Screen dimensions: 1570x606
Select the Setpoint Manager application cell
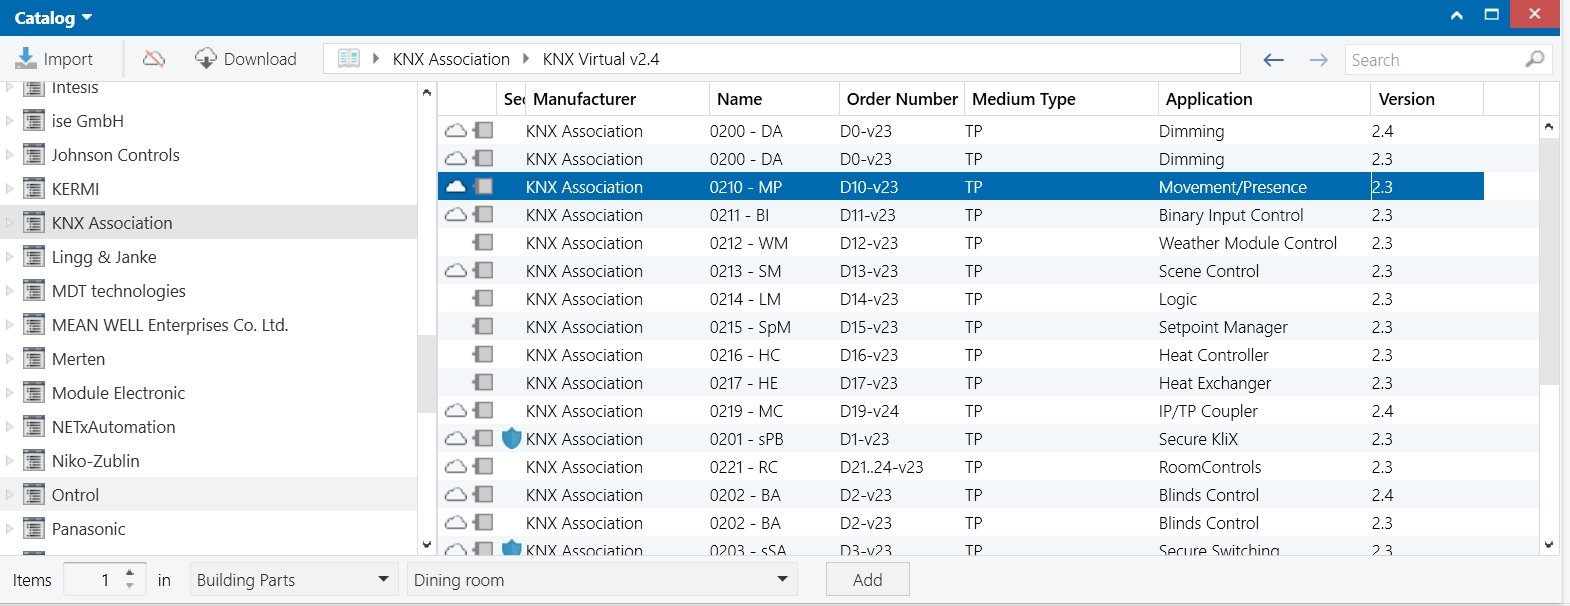[x=1223, y=327]
